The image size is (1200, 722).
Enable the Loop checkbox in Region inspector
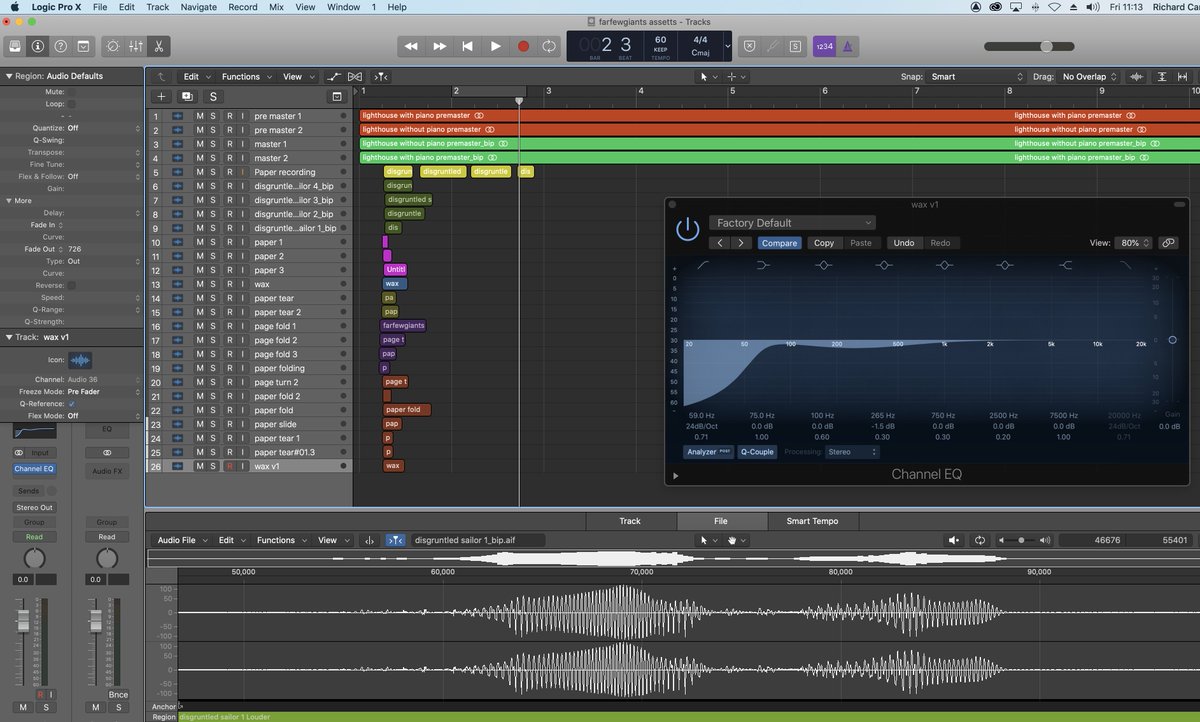point(72,103)
